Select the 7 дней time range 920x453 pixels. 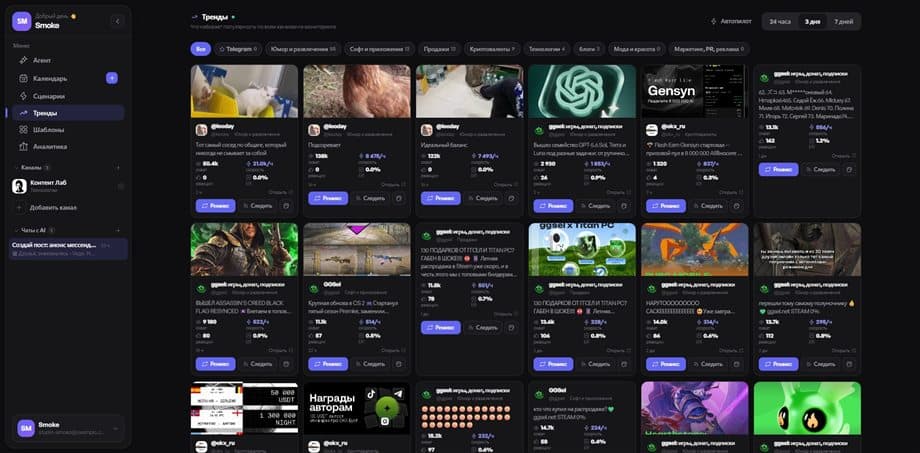point(843,21)
